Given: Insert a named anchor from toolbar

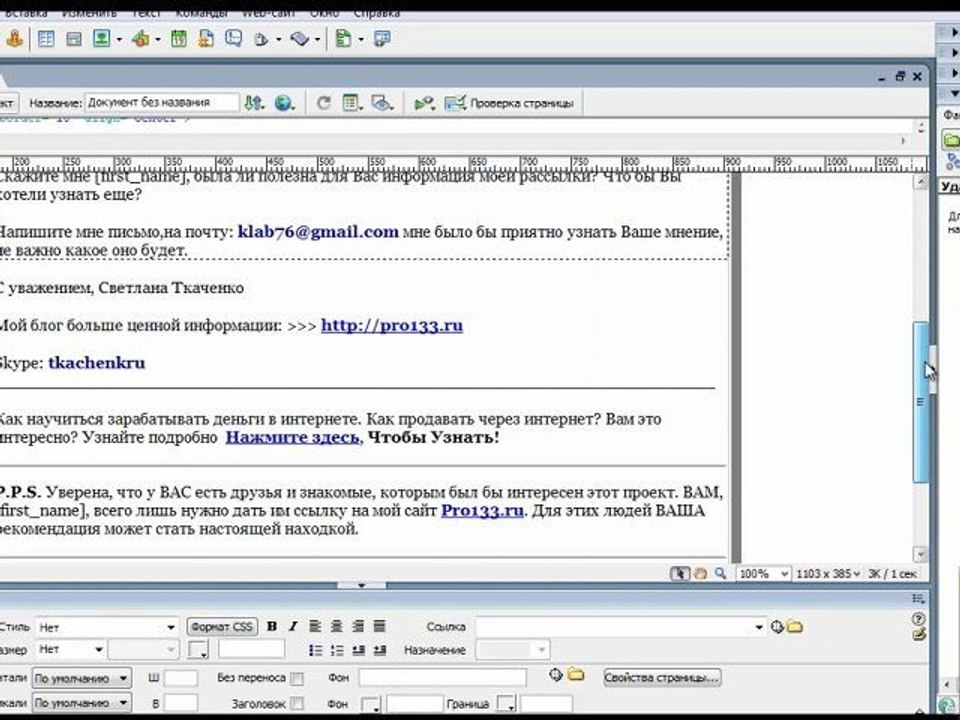Looking at the screenshot, I should (x=15, y=39).
